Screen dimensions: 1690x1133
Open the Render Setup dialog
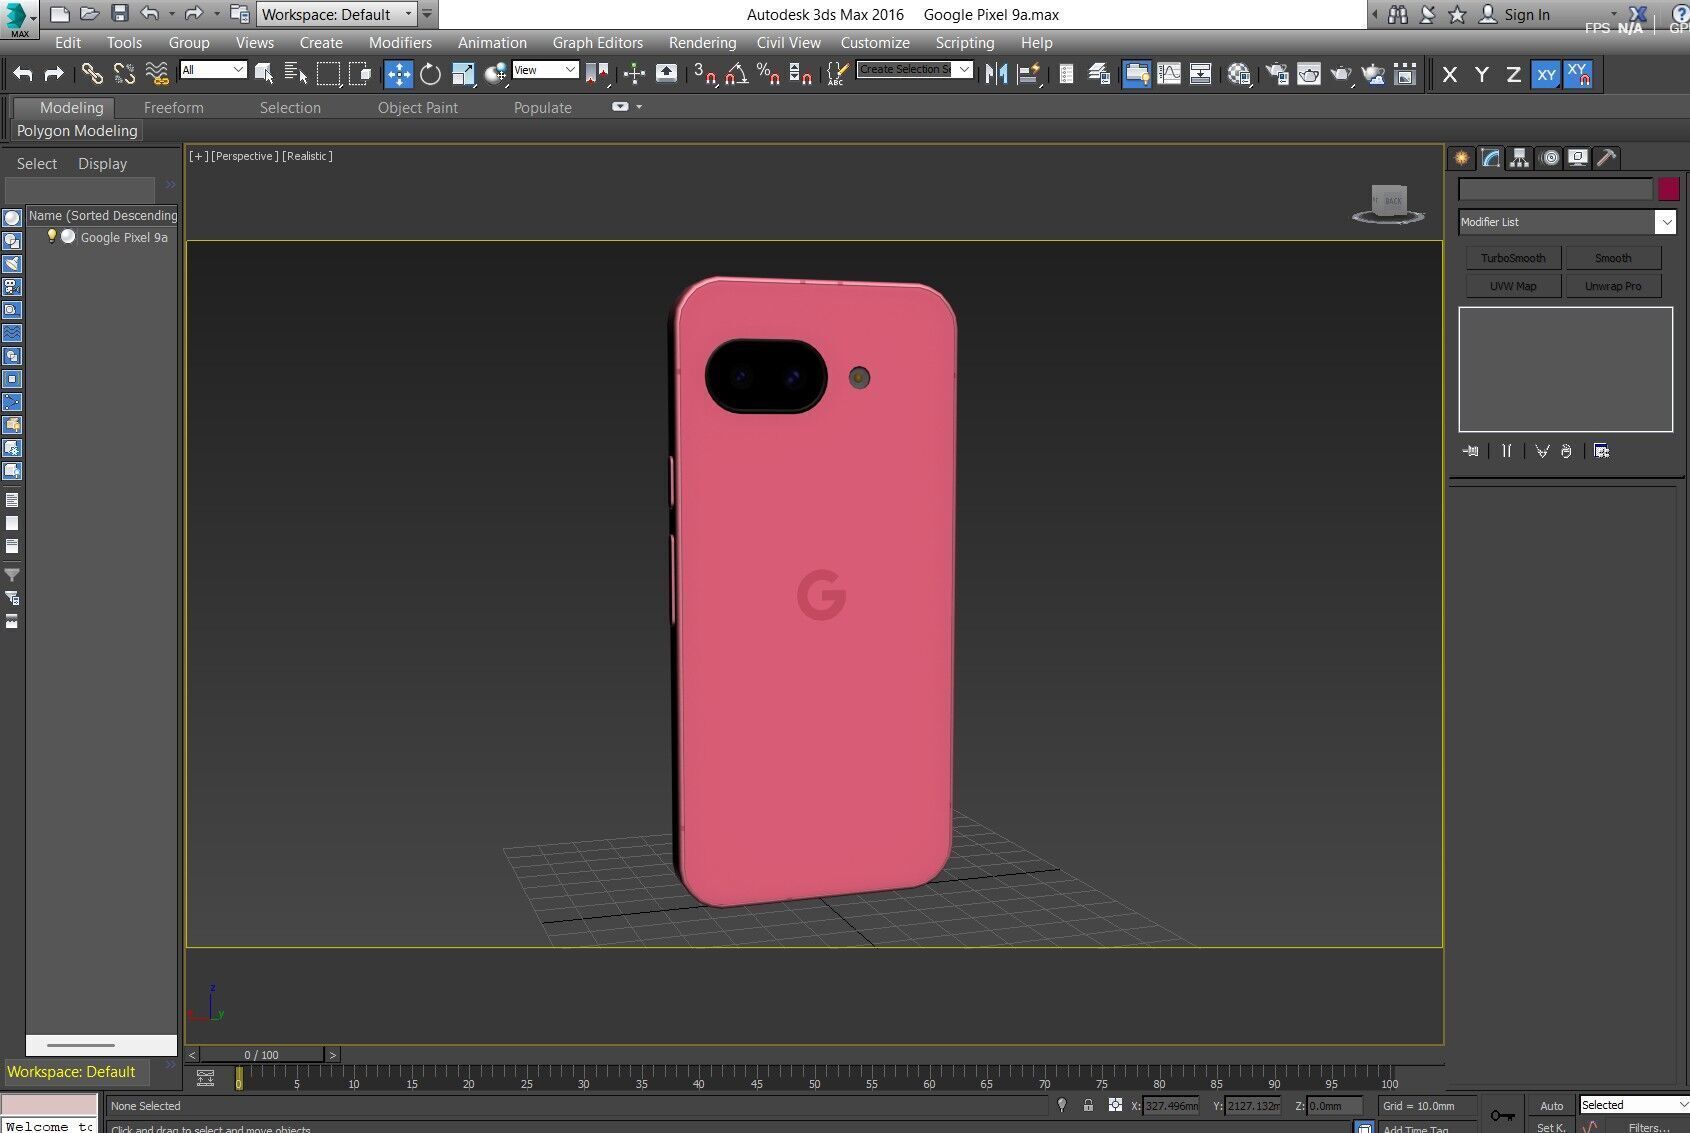pyautogui.click(x=1277, y=74)
